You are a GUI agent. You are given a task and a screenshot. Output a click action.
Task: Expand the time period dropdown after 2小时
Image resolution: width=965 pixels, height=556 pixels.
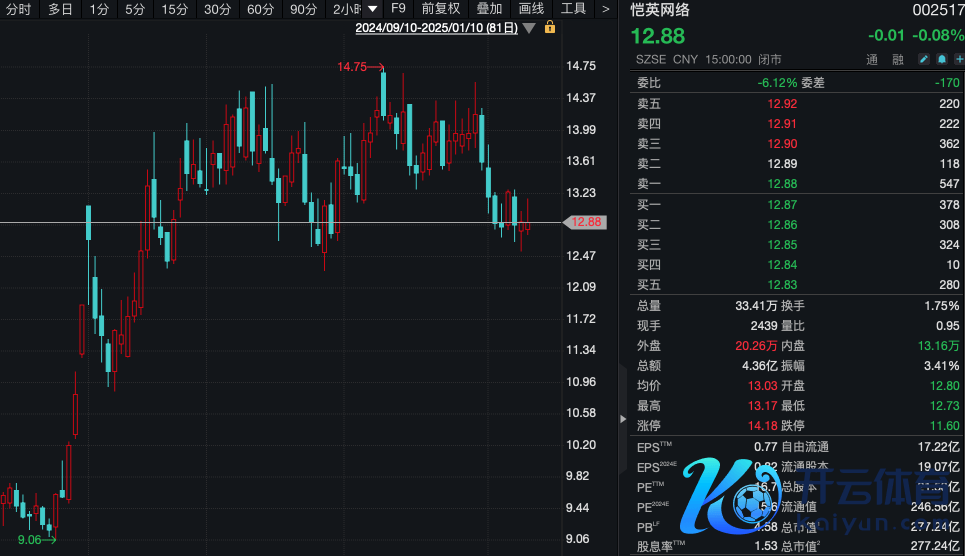pyautogui.click(x=372, y=9)
